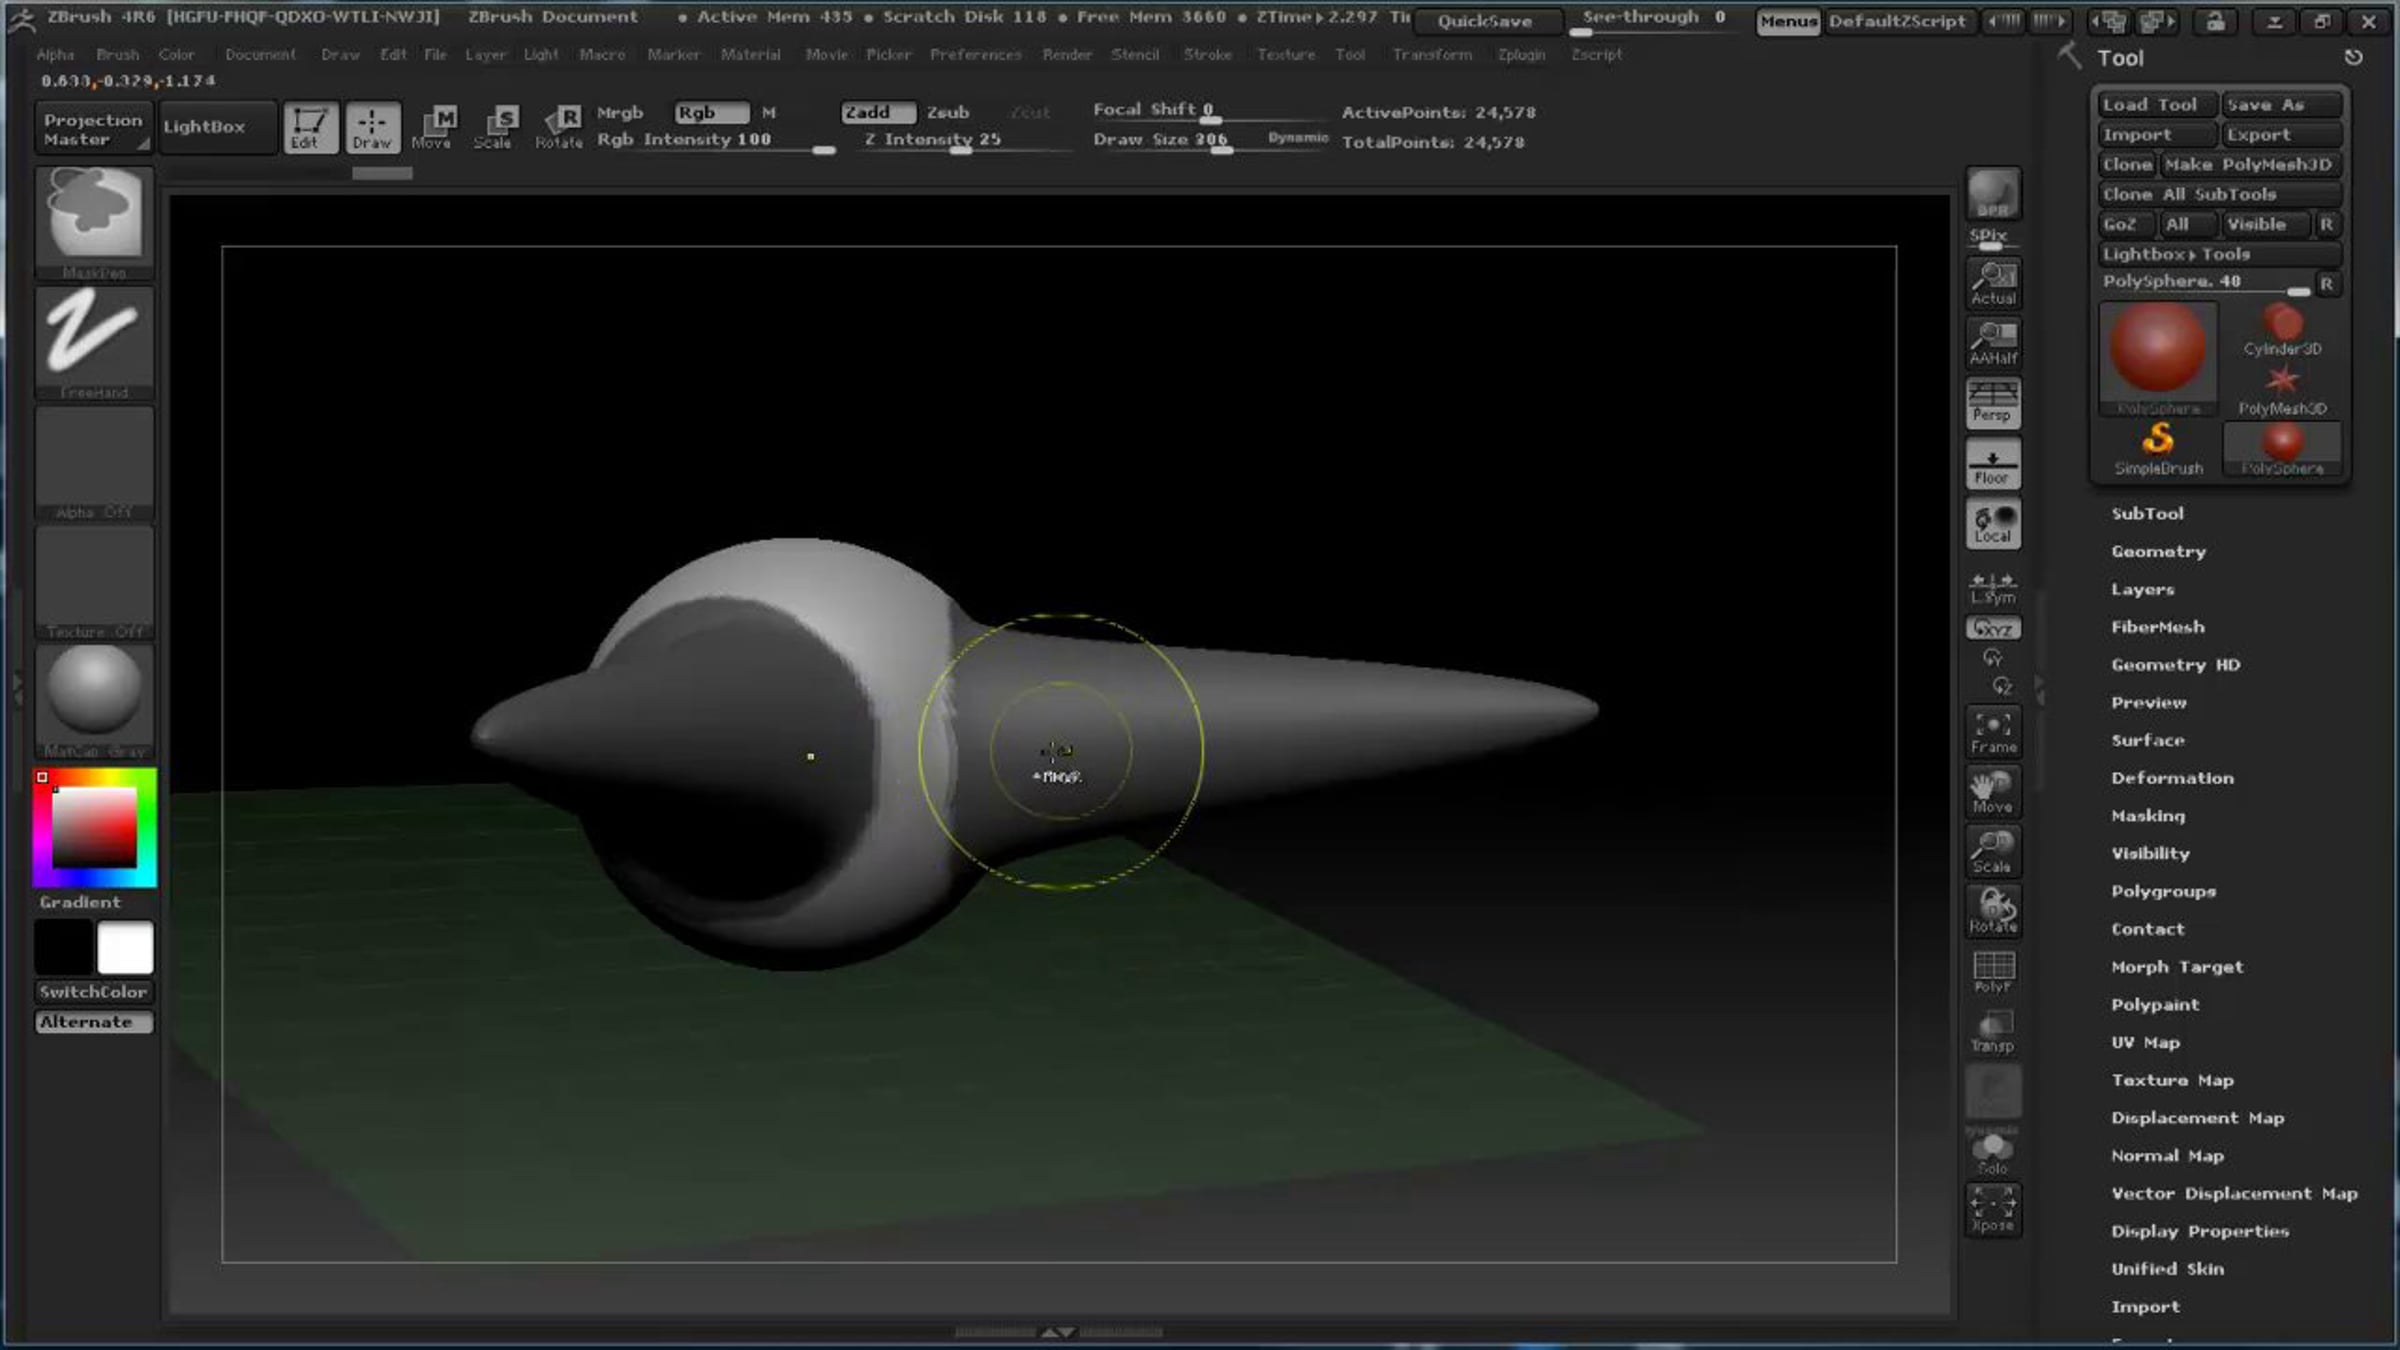
Task: Click the BPR render icon
Action: [1992, 194]
